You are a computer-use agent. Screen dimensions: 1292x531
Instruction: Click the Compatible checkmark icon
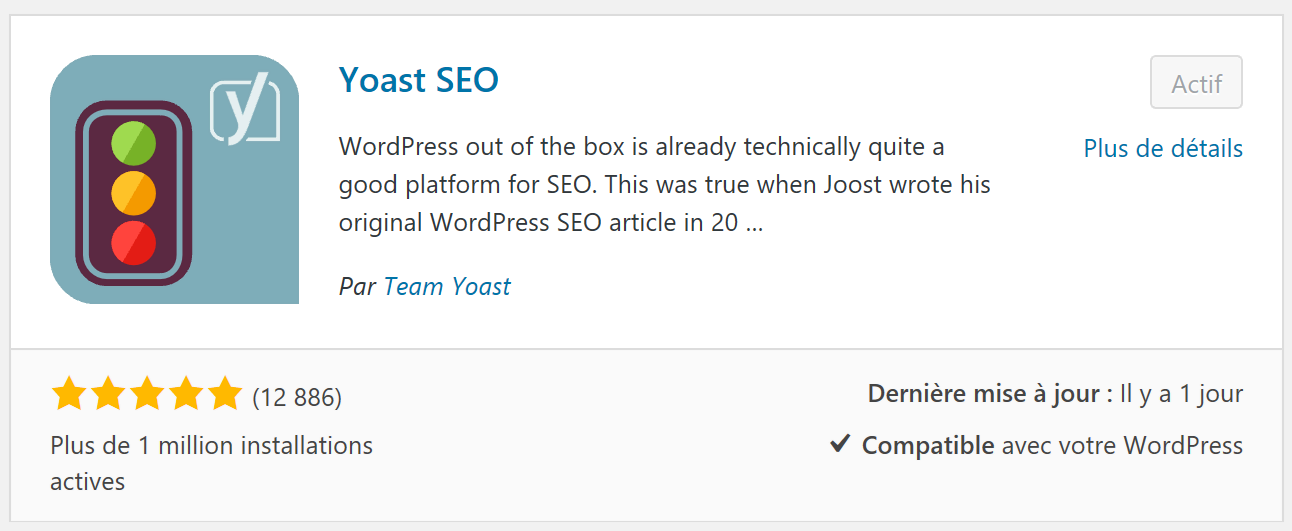point(840,444)
